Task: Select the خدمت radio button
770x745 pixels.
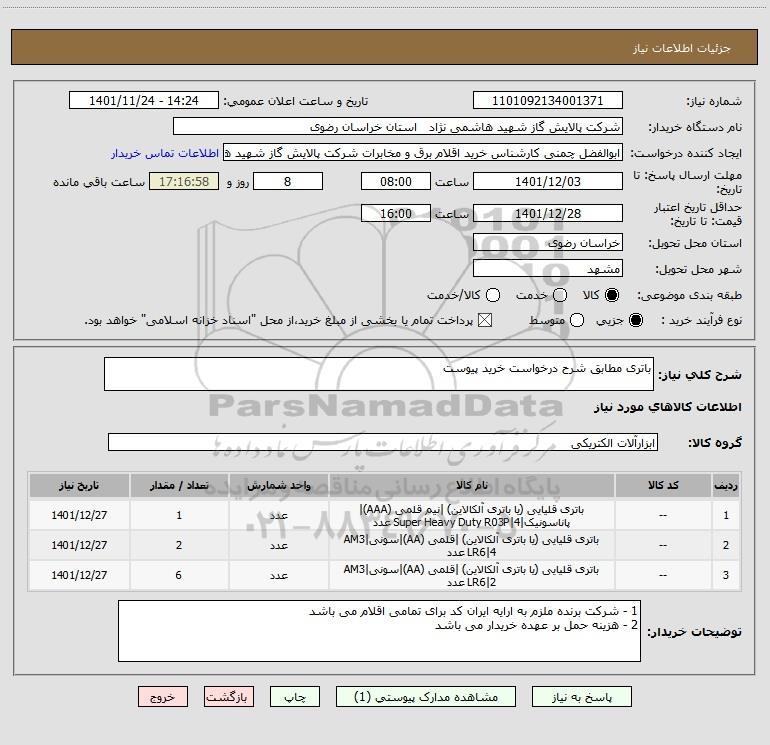Action: pyautogui.click(x=560, y=295)
